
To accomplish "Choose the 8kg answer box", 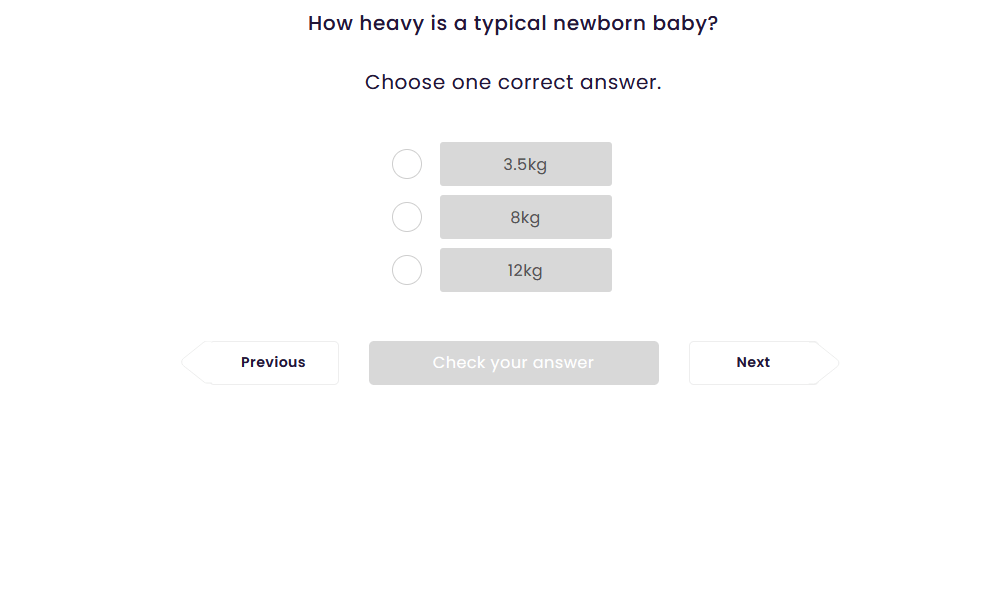I will pyautogui.click(x=525, y=217).
